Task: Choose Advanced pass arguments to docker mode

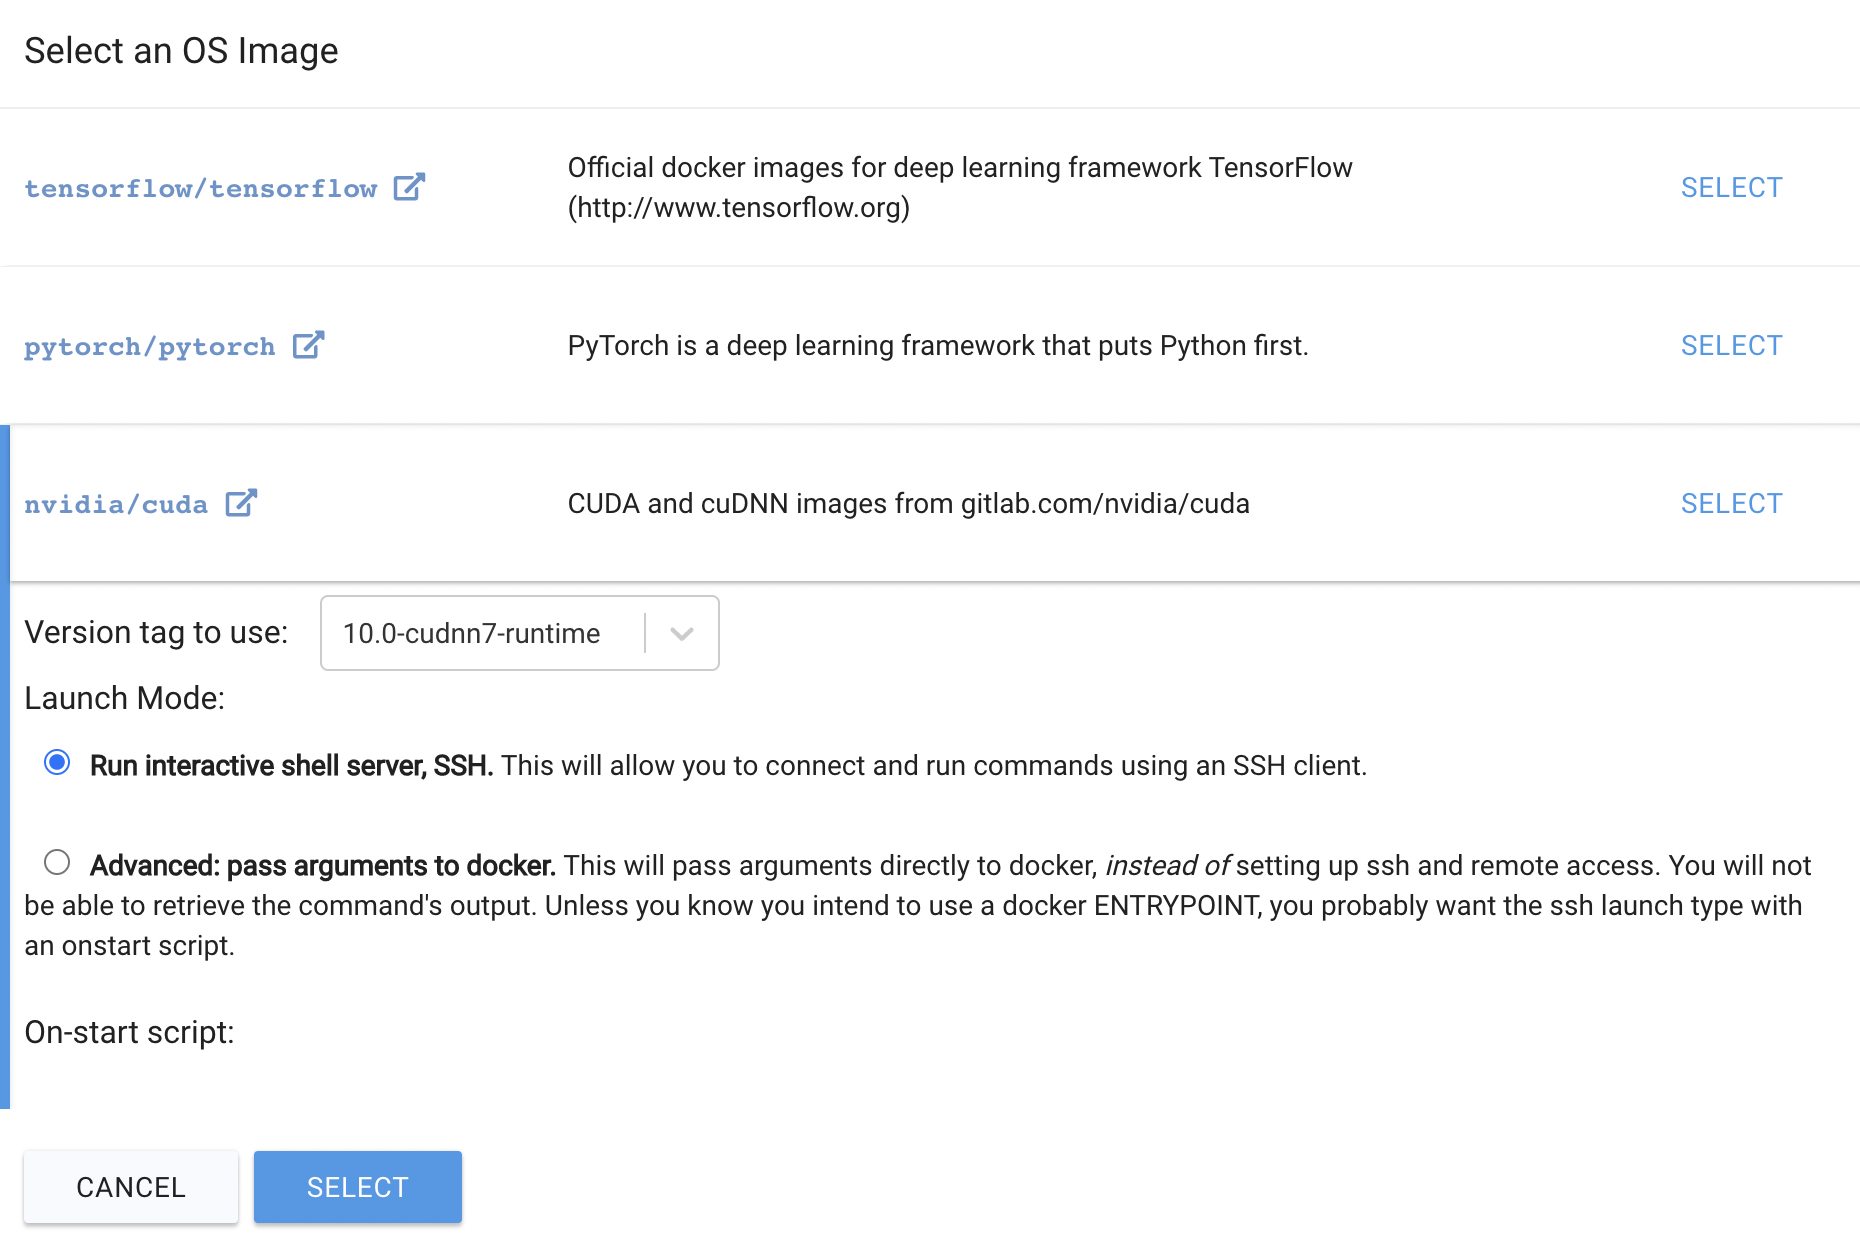Action: pos(57,862)
